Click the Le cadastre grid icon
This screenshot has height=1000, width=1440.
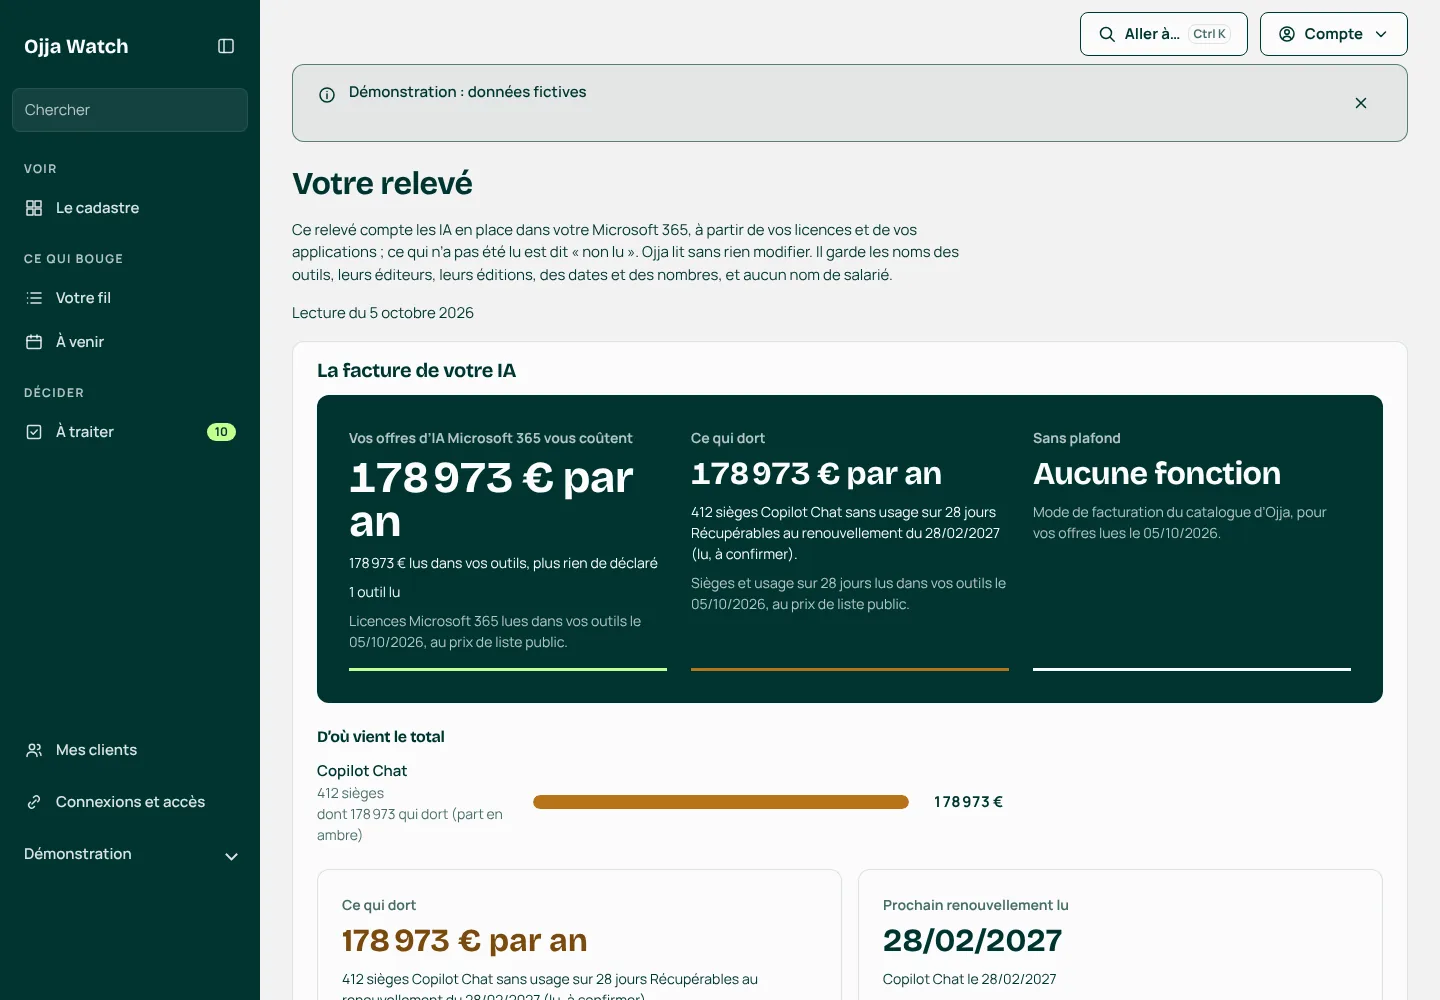pyautogui.click(x=34, y=208)
